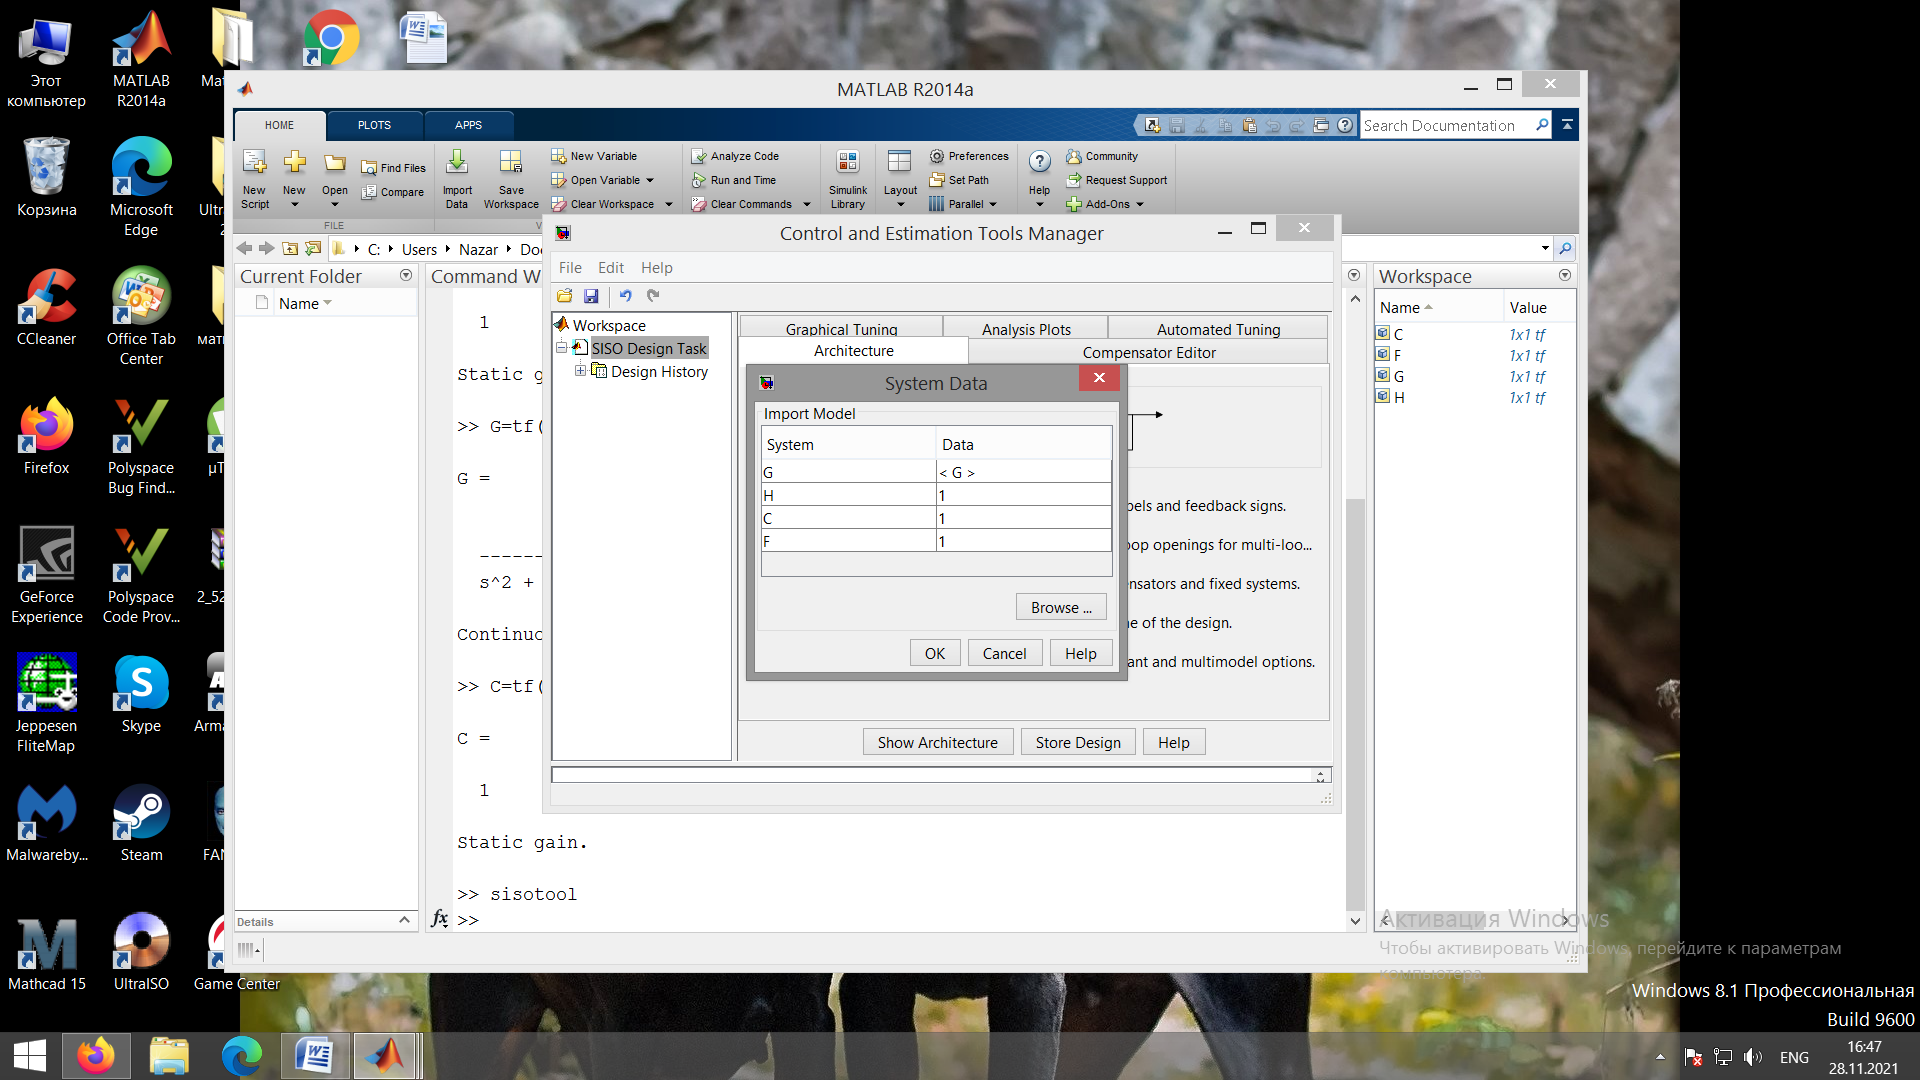This screenshot has width=1920, height=1080.
Task: Click the Help question mark icon
Action: 1040,163
